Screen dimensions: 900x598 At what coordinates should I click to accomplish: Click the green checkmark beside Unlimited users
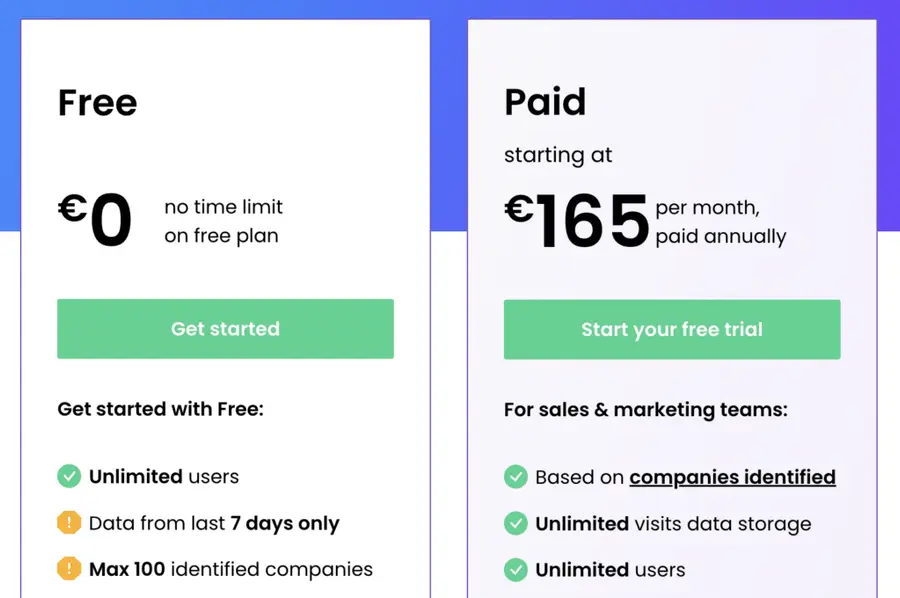pyautogui.click(x=69, y=477)
